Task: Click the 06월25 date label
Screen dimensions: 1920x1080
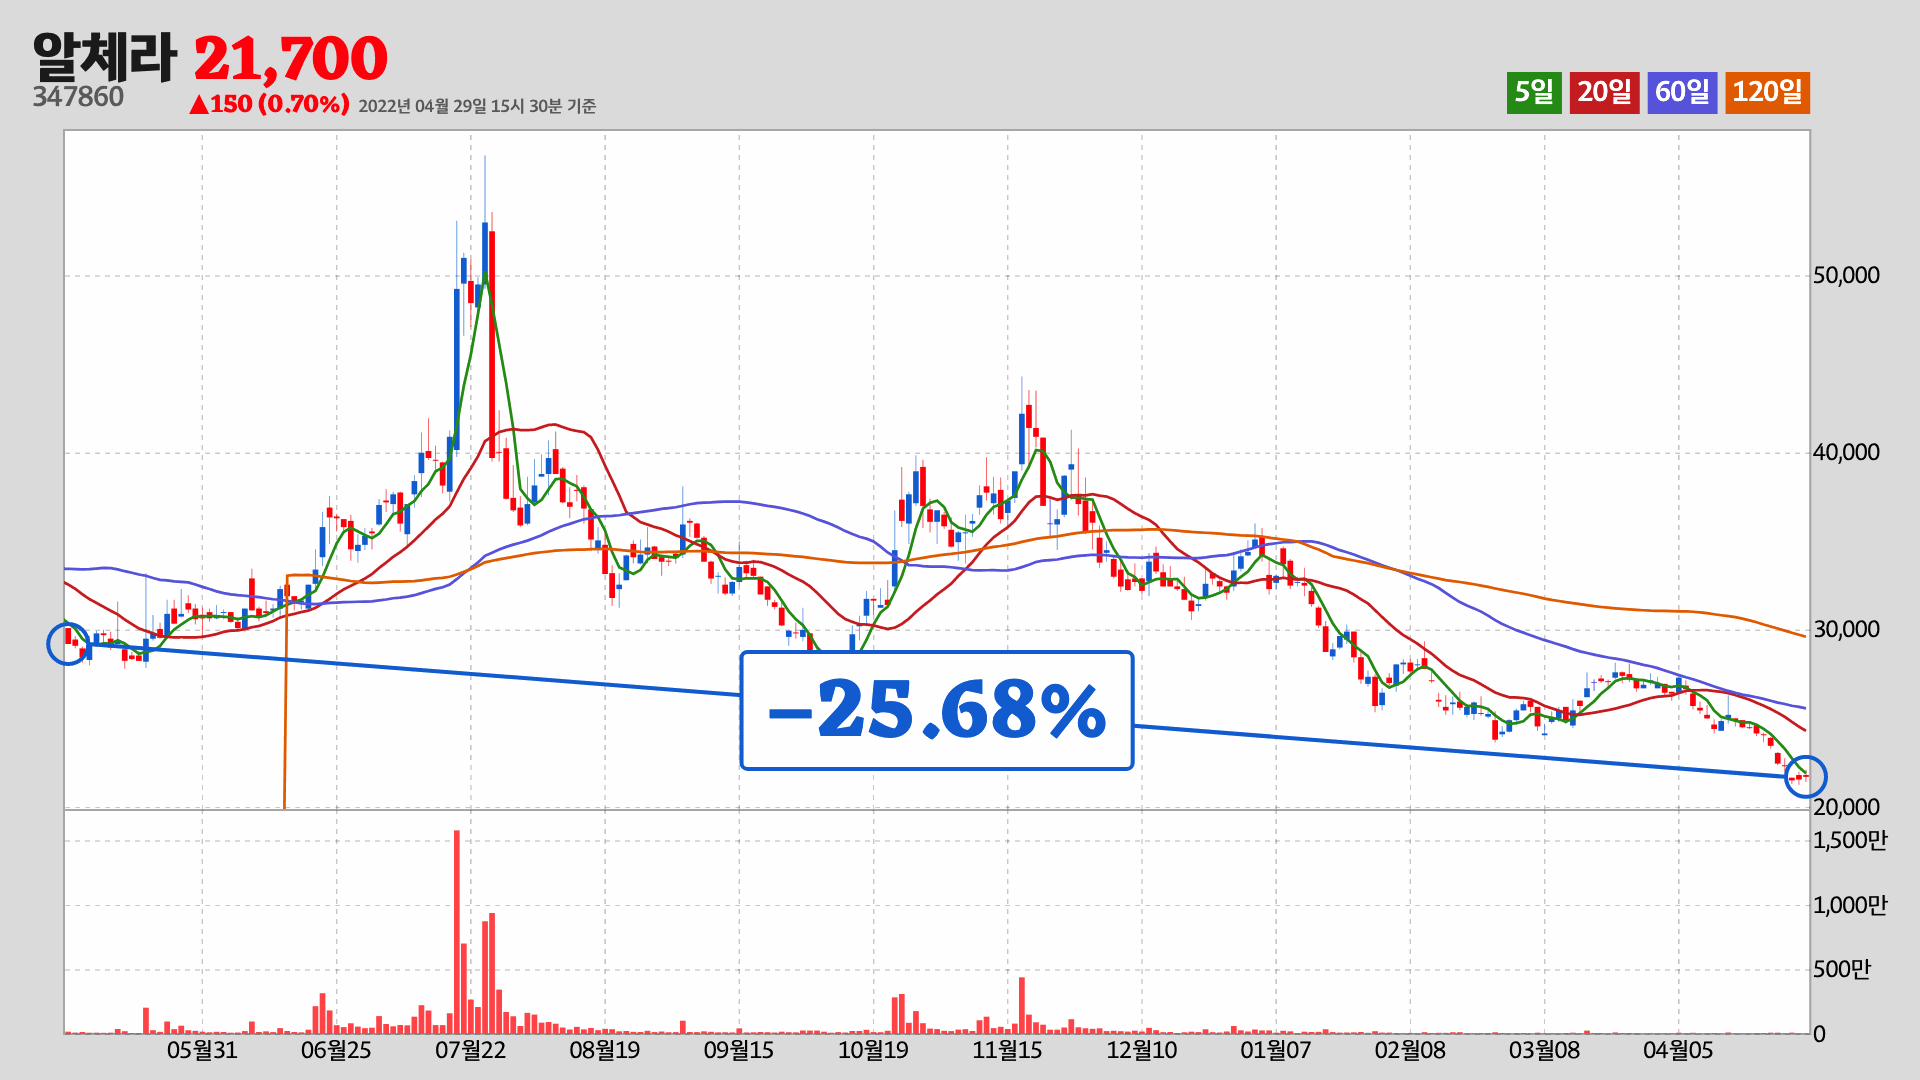Action: 336,1050
